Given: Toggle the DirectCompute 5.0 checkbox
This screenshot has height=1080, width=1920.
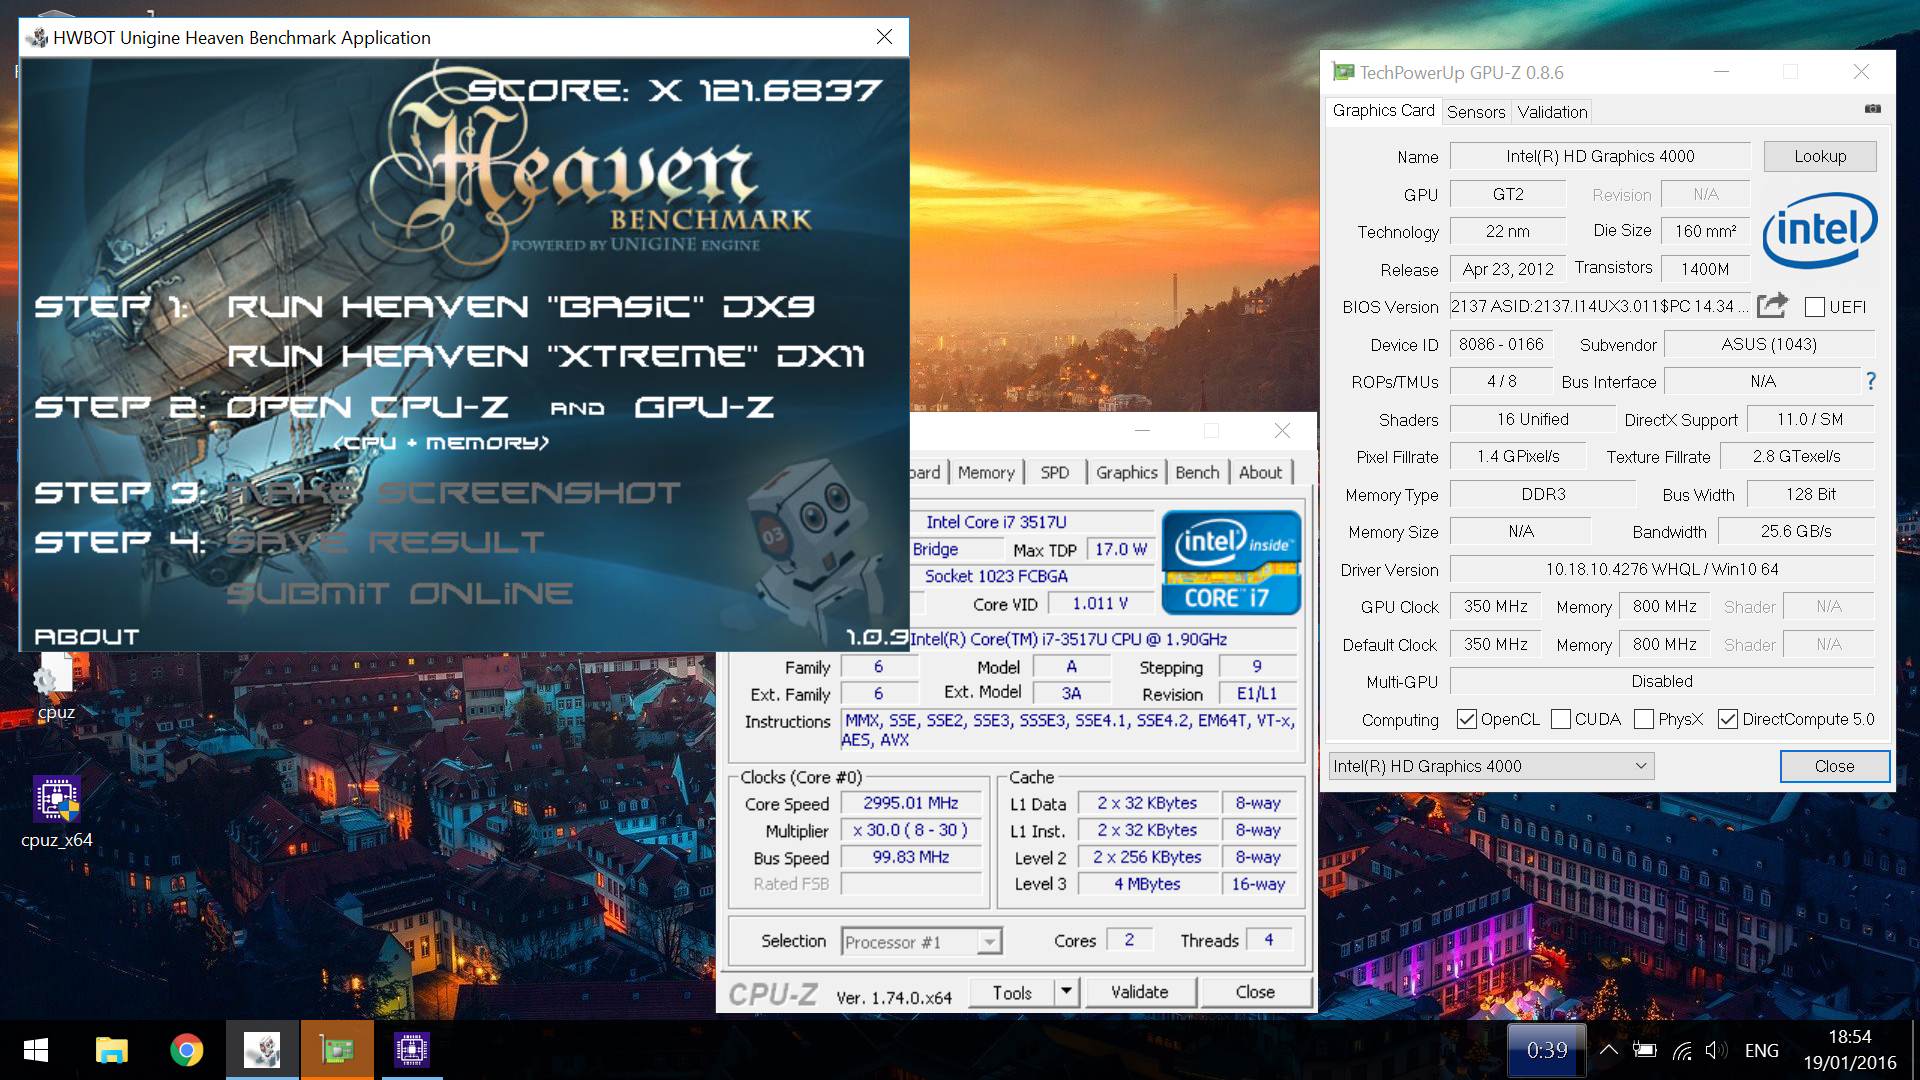Looking at the screenshot, I should tap(1727, 719).
